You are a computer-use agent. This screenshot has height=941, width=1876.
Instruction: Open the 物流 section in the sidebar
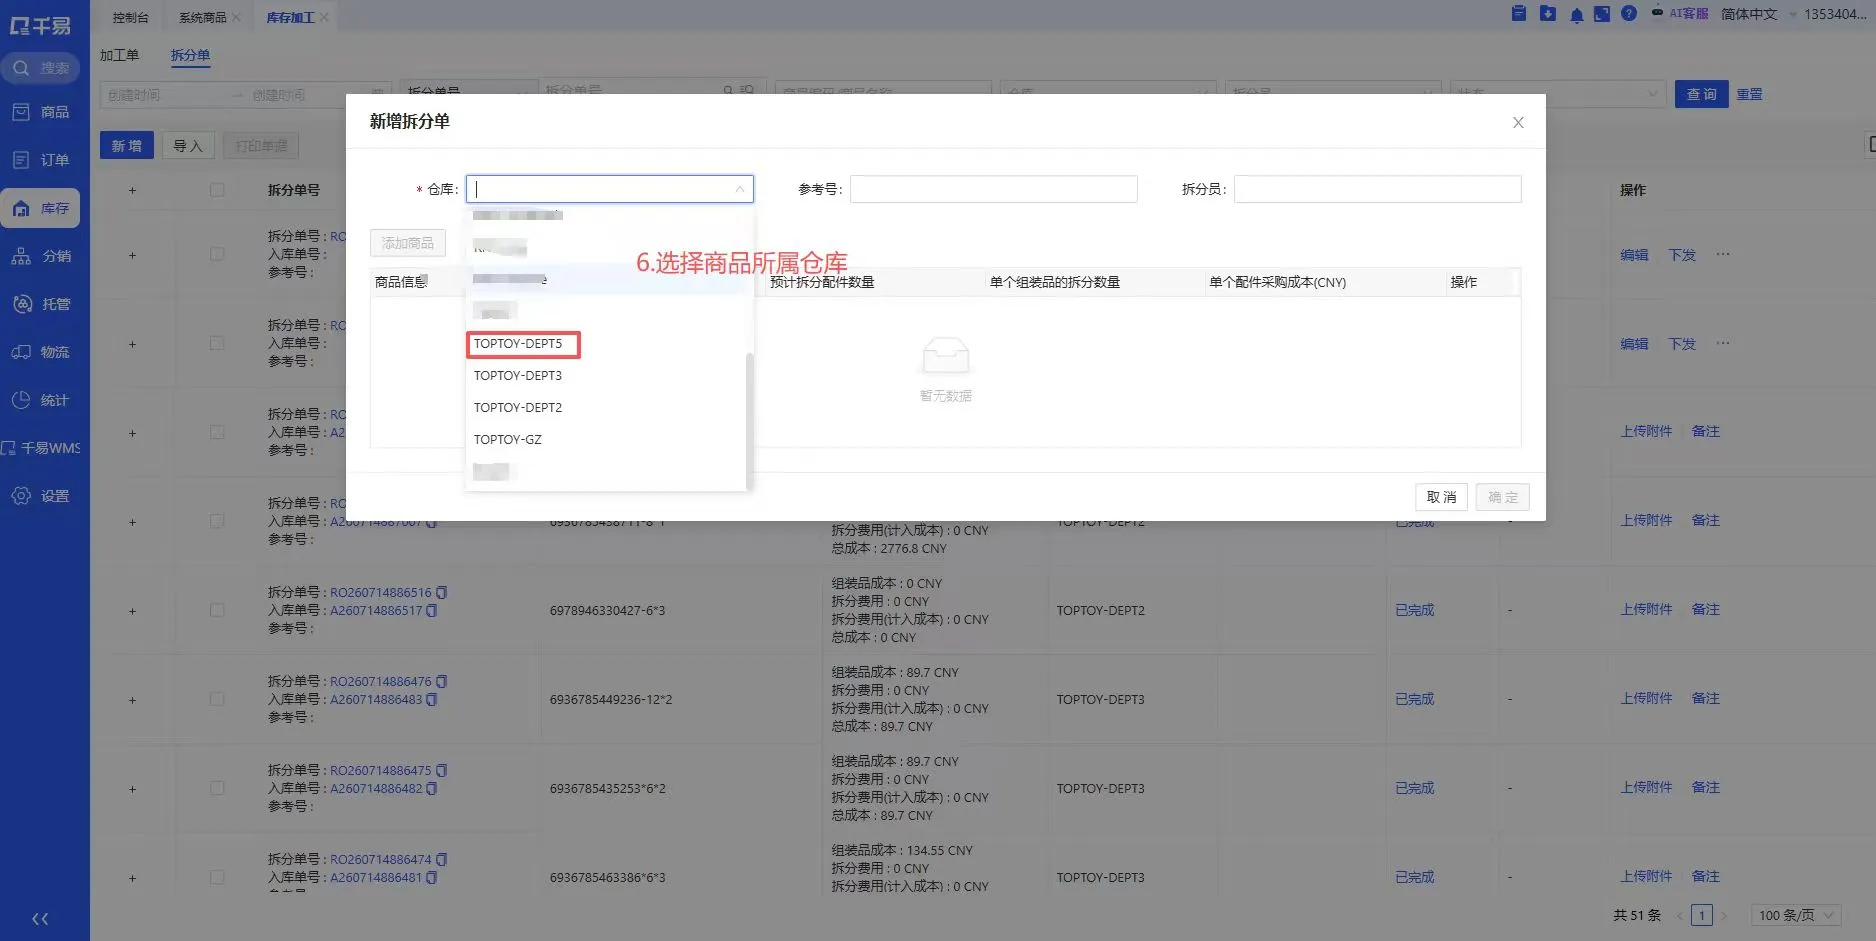41,352
